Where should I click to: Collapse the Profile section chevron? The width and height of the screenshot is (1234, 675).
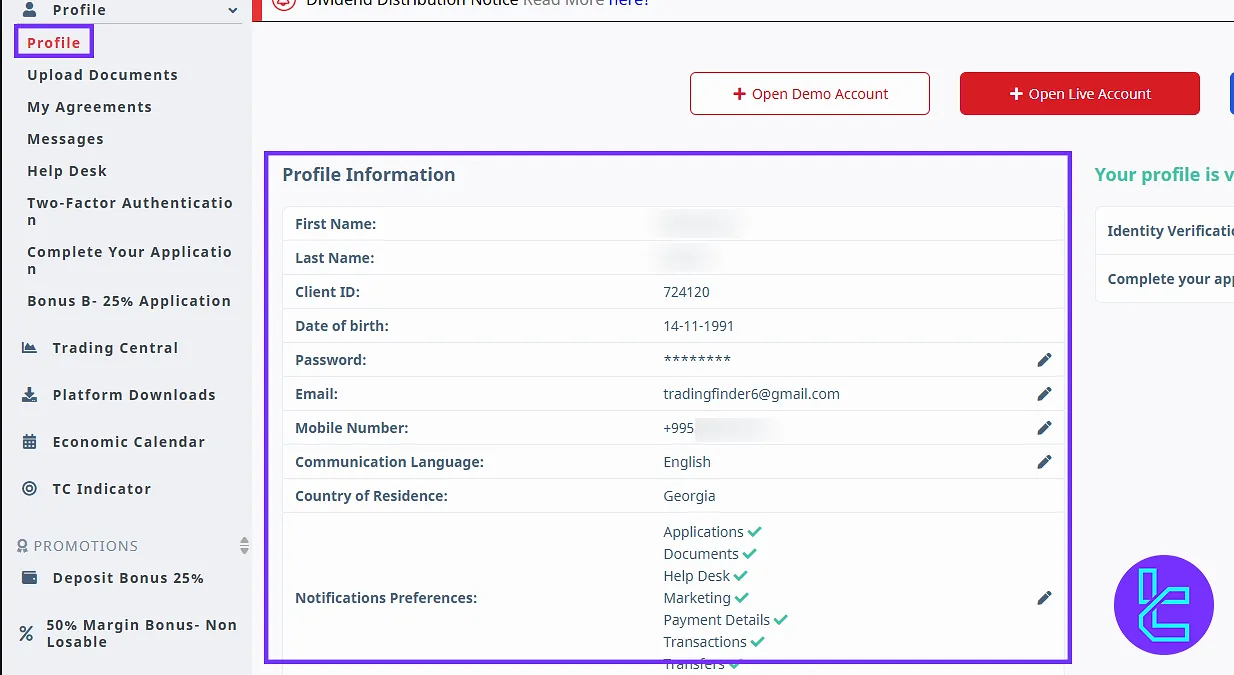click(x=233, y=11)
